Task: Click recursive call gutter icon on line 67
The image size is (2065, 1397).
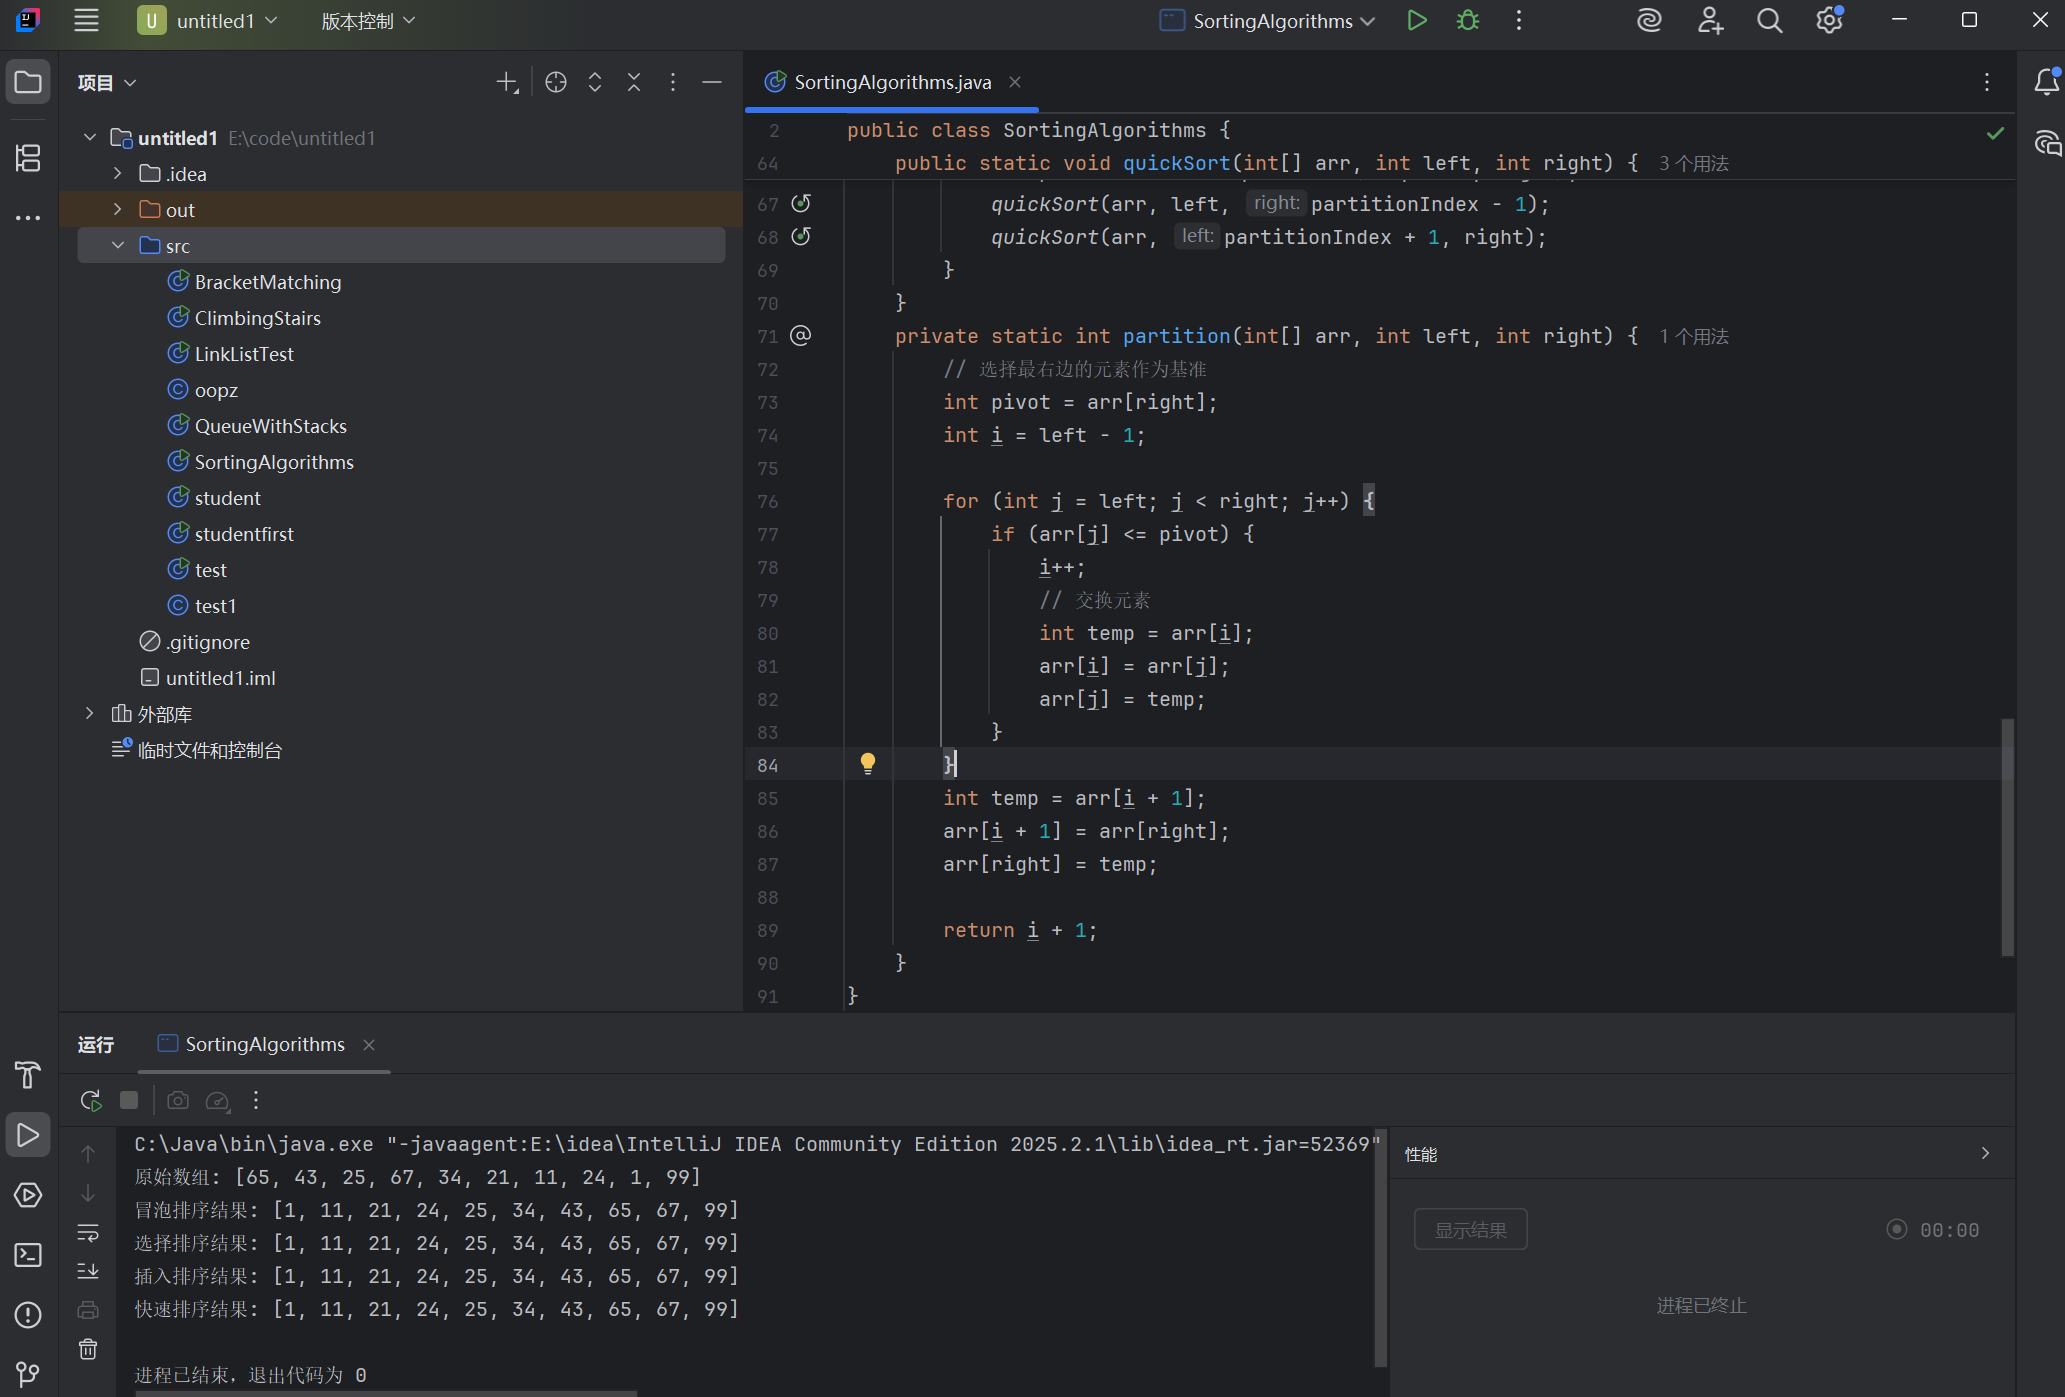Action: coord(801,203)
